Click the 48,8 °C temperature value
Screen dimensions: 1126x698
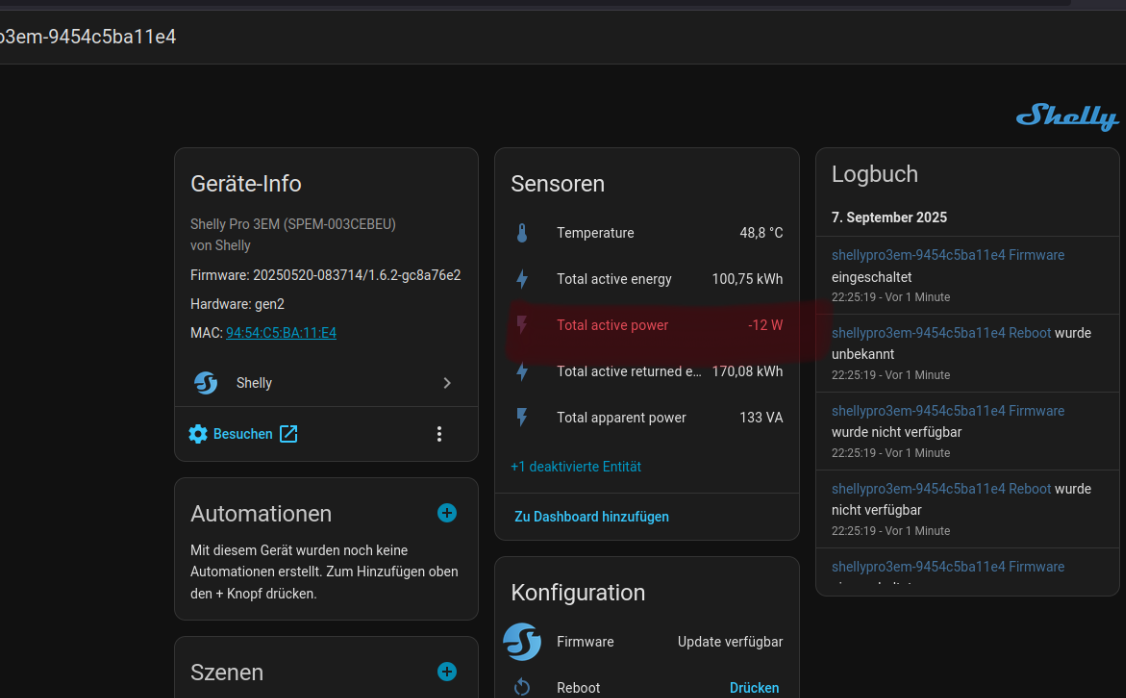pos(761,233)
